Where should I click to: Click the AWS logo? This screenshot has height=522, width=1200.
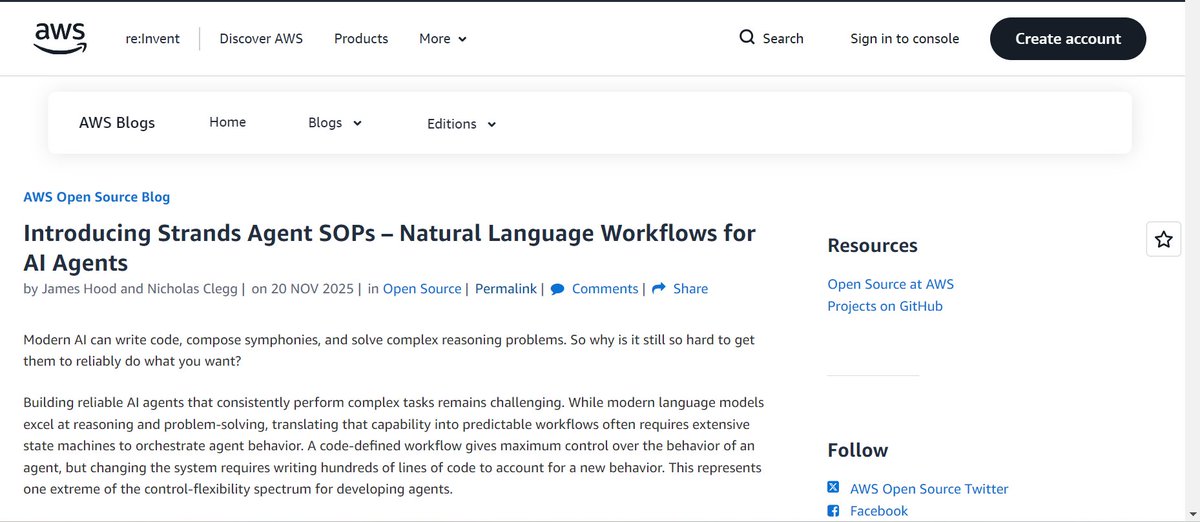61,38
